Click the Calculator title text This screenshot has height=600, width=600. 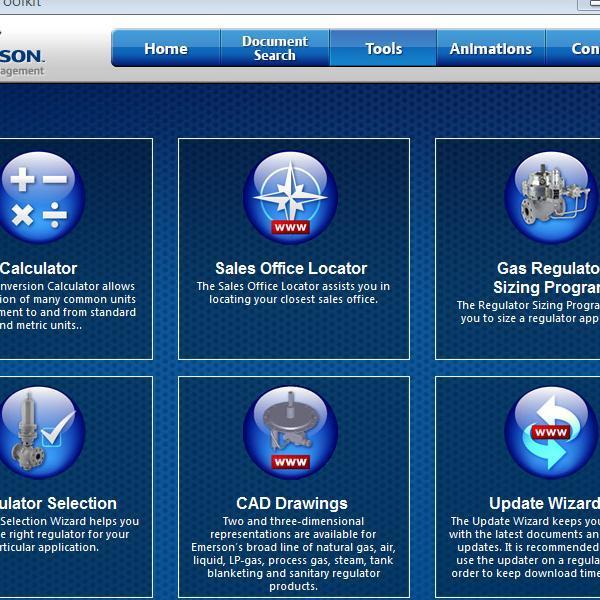coord(39,268)
